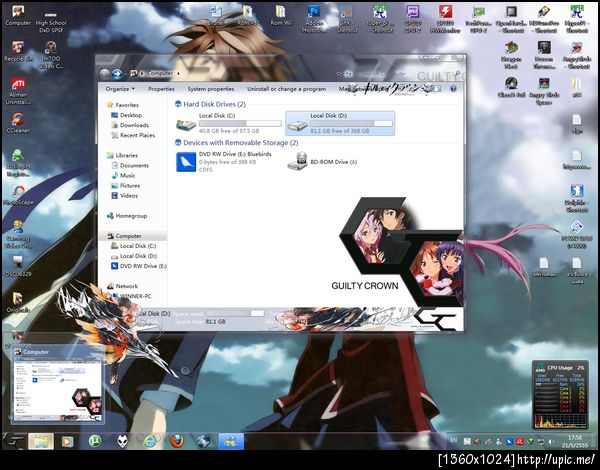600x470 pixels.
Task: Click Uninstall or change a program
Action: [x=287, y=89]
